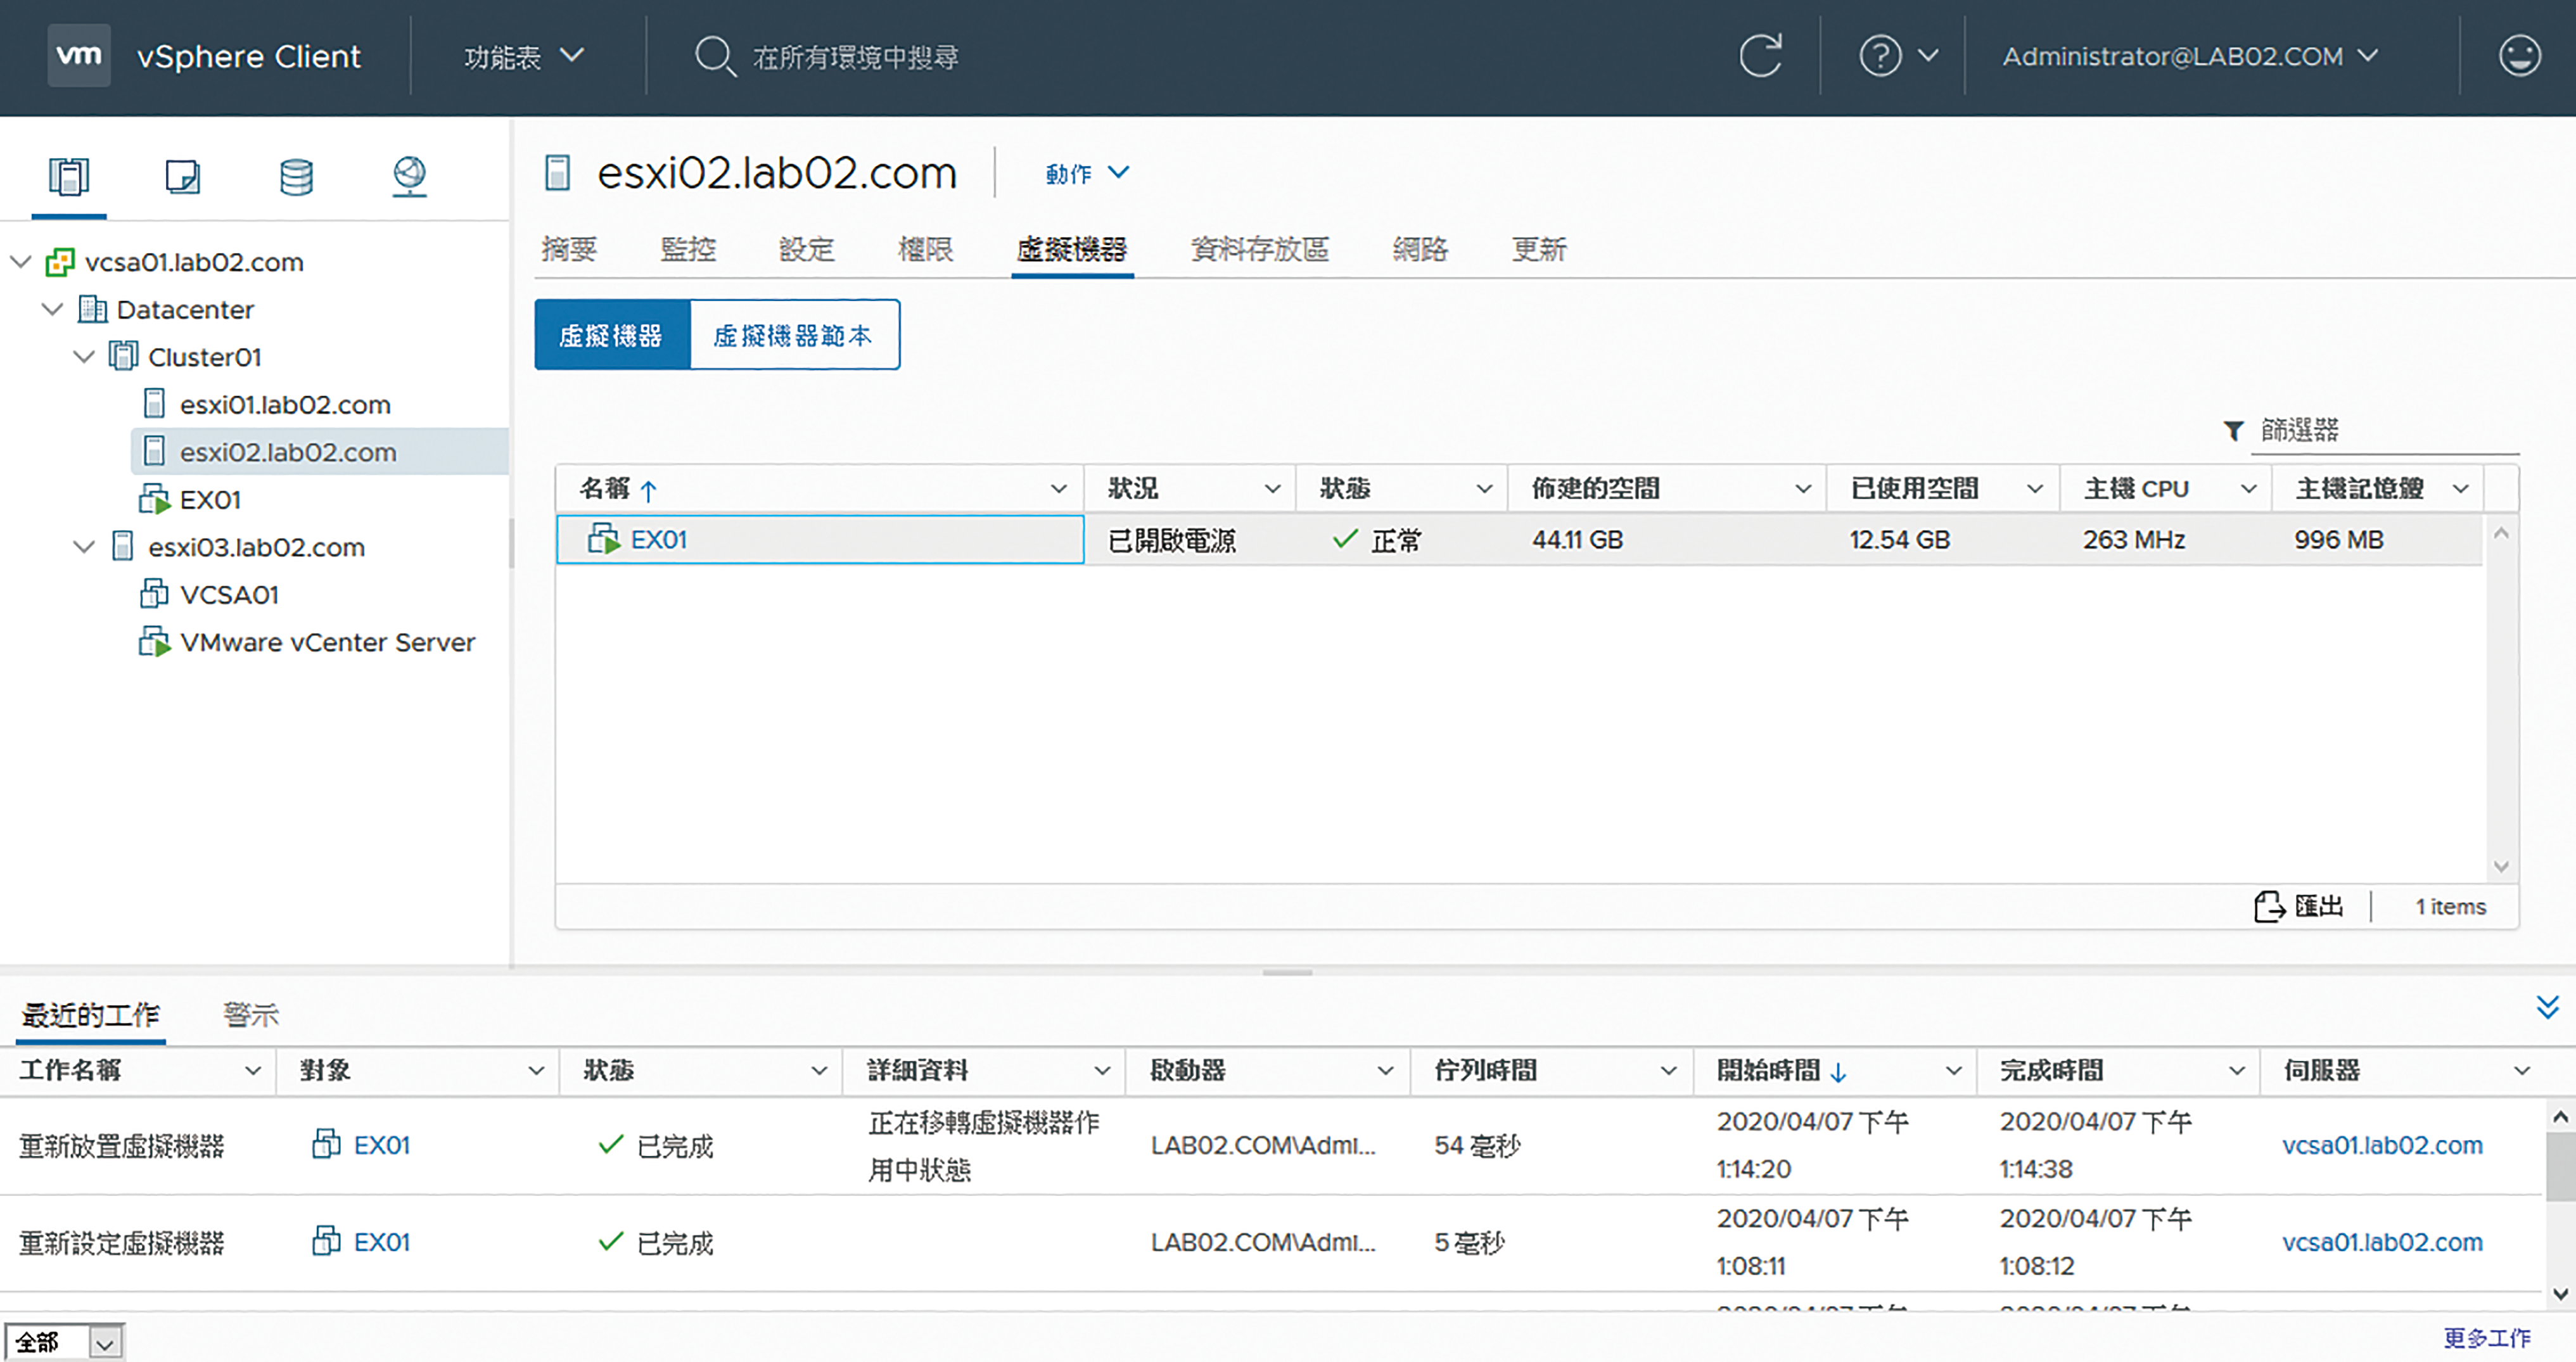This screenshot has height=1362, width=2576.
Task: Collapse the recent tasks panel double-chevron
Action: click(2548, 1007)
